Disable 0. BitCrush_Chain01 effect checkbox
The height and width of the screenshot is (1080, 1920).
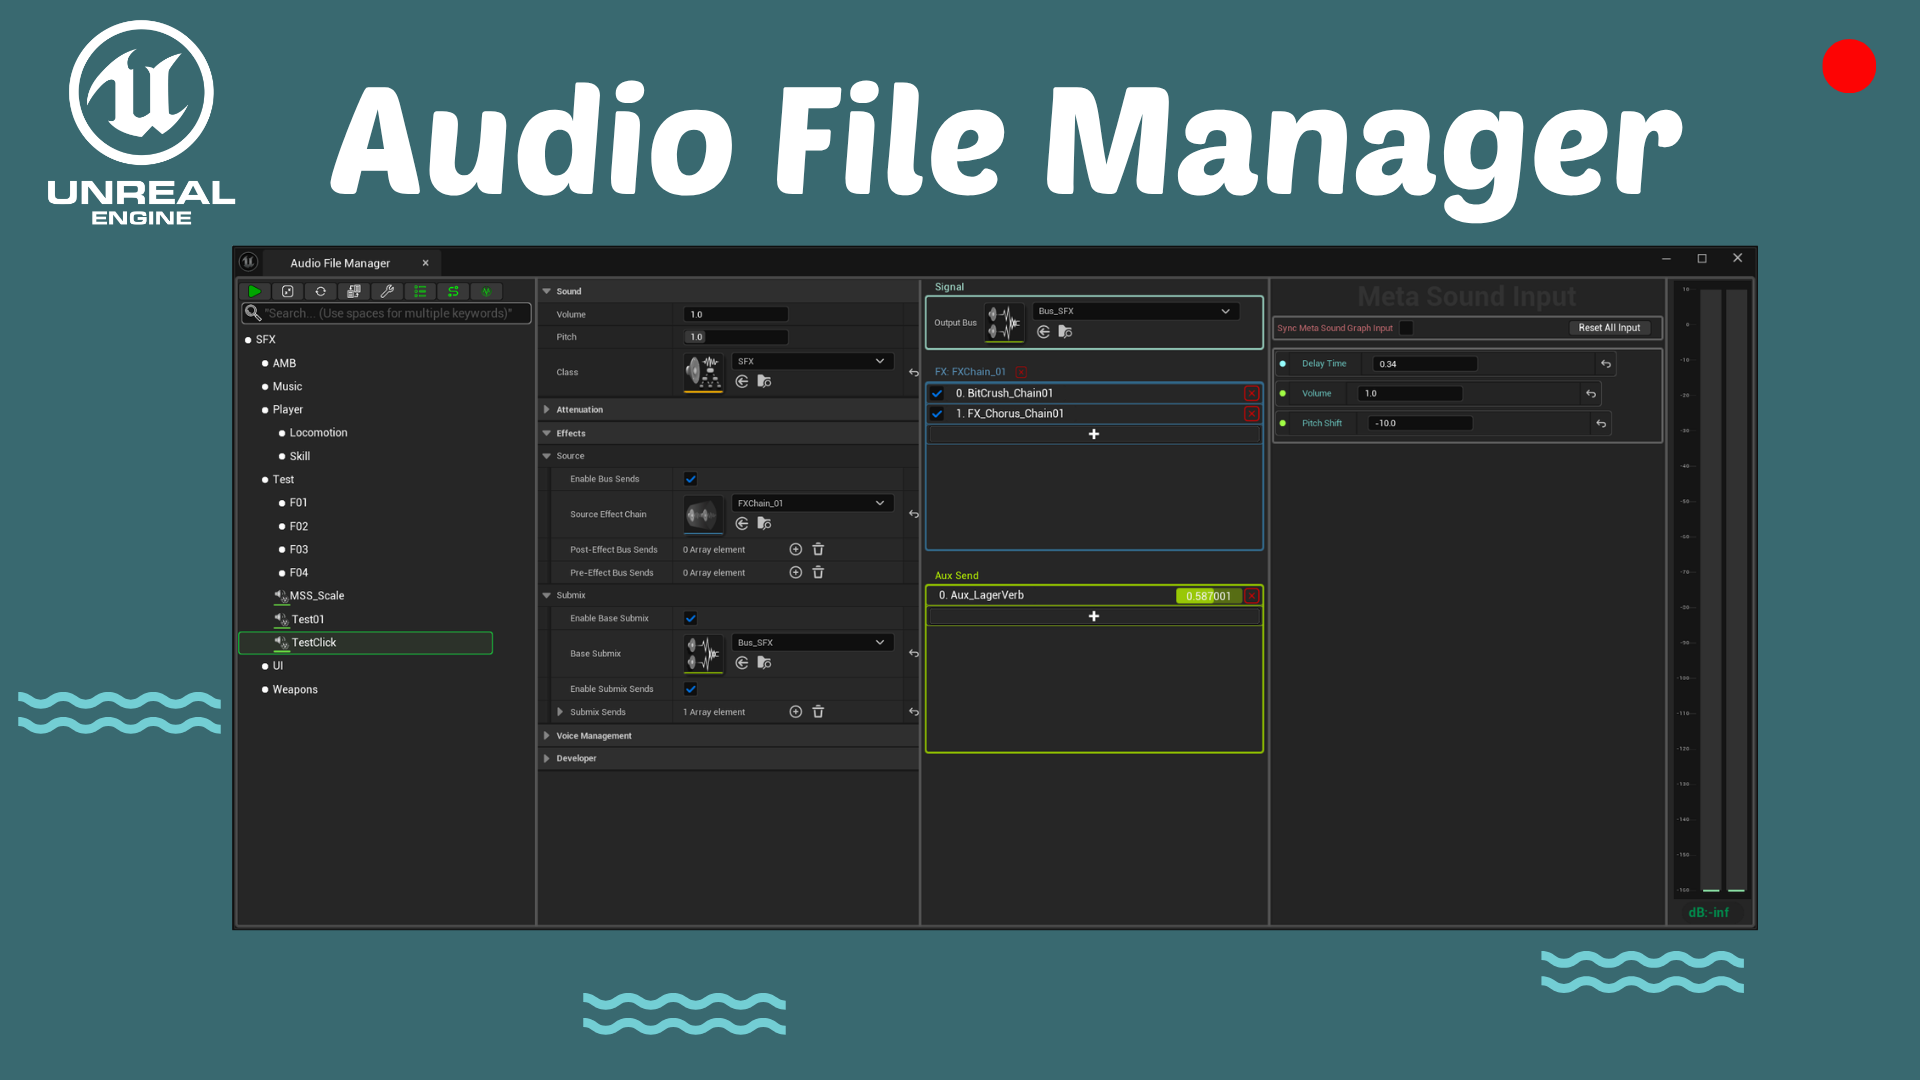click(x=937, y=393)
